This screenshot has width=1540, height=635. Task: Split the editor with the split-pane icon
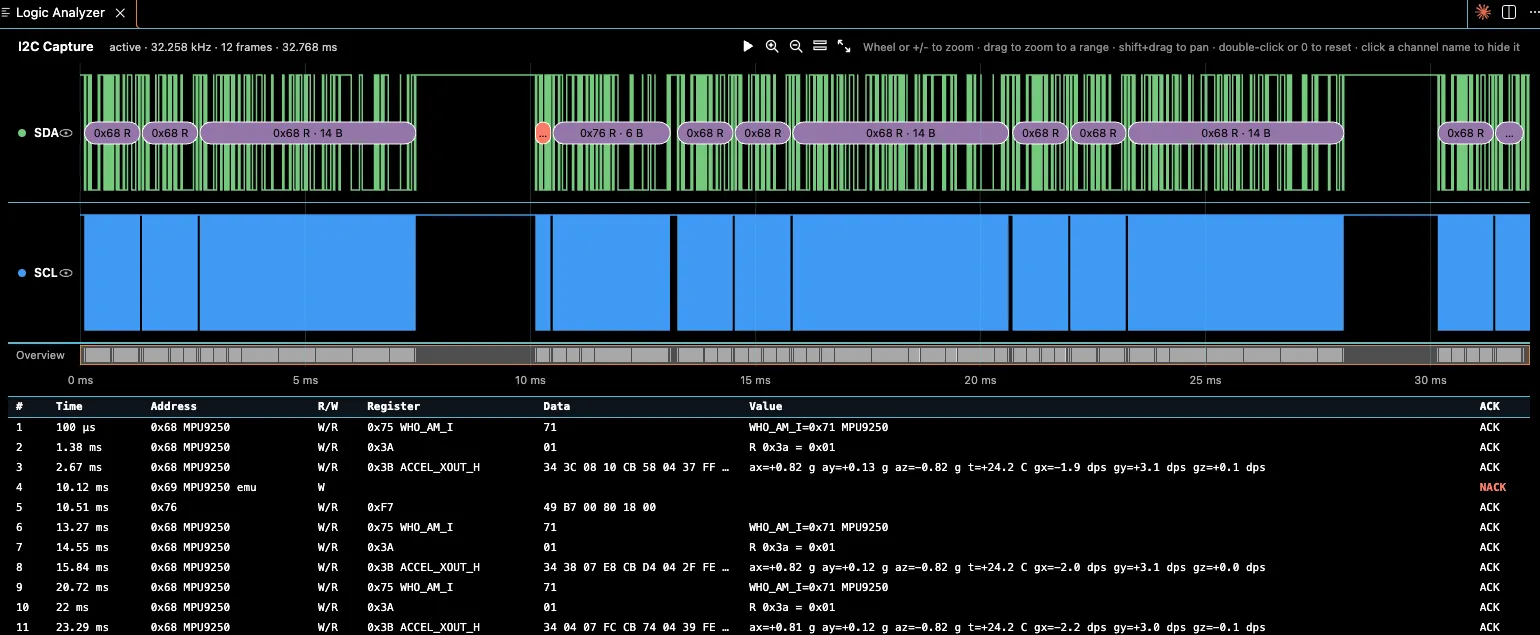1509,12
